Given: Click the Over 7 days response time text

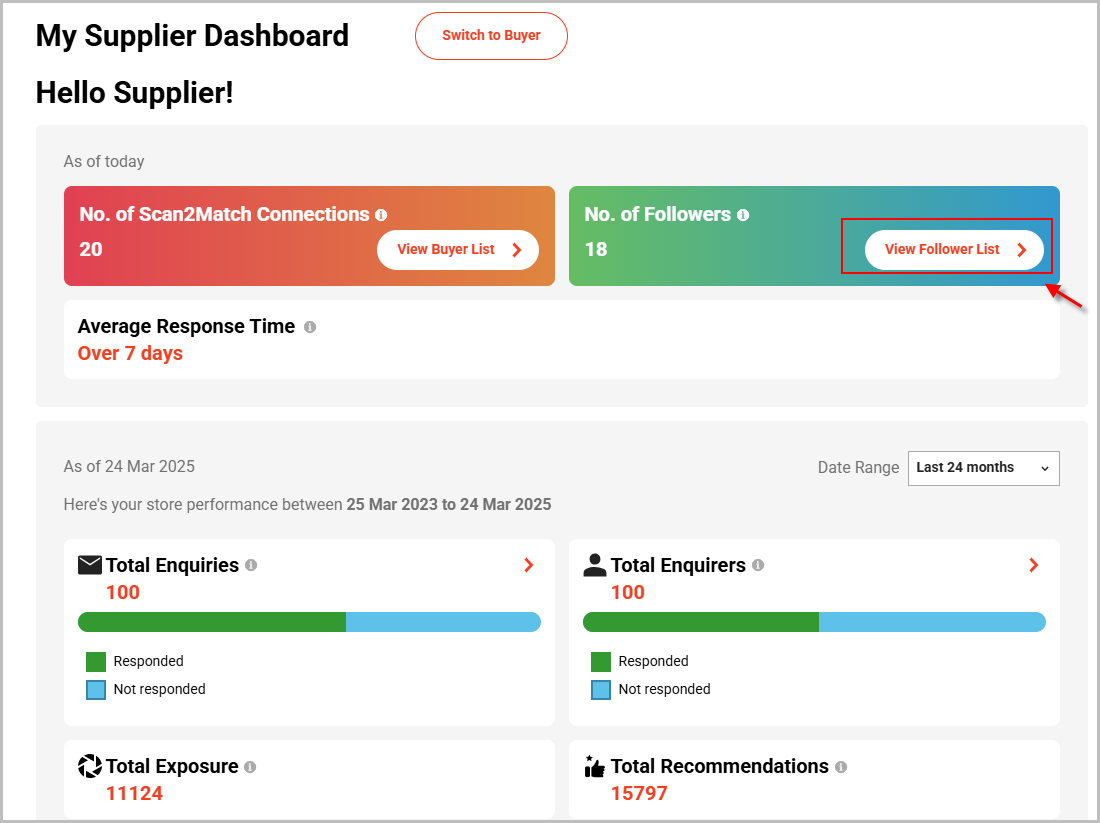Looking at the screenshot, I should (x=130, y=353).
